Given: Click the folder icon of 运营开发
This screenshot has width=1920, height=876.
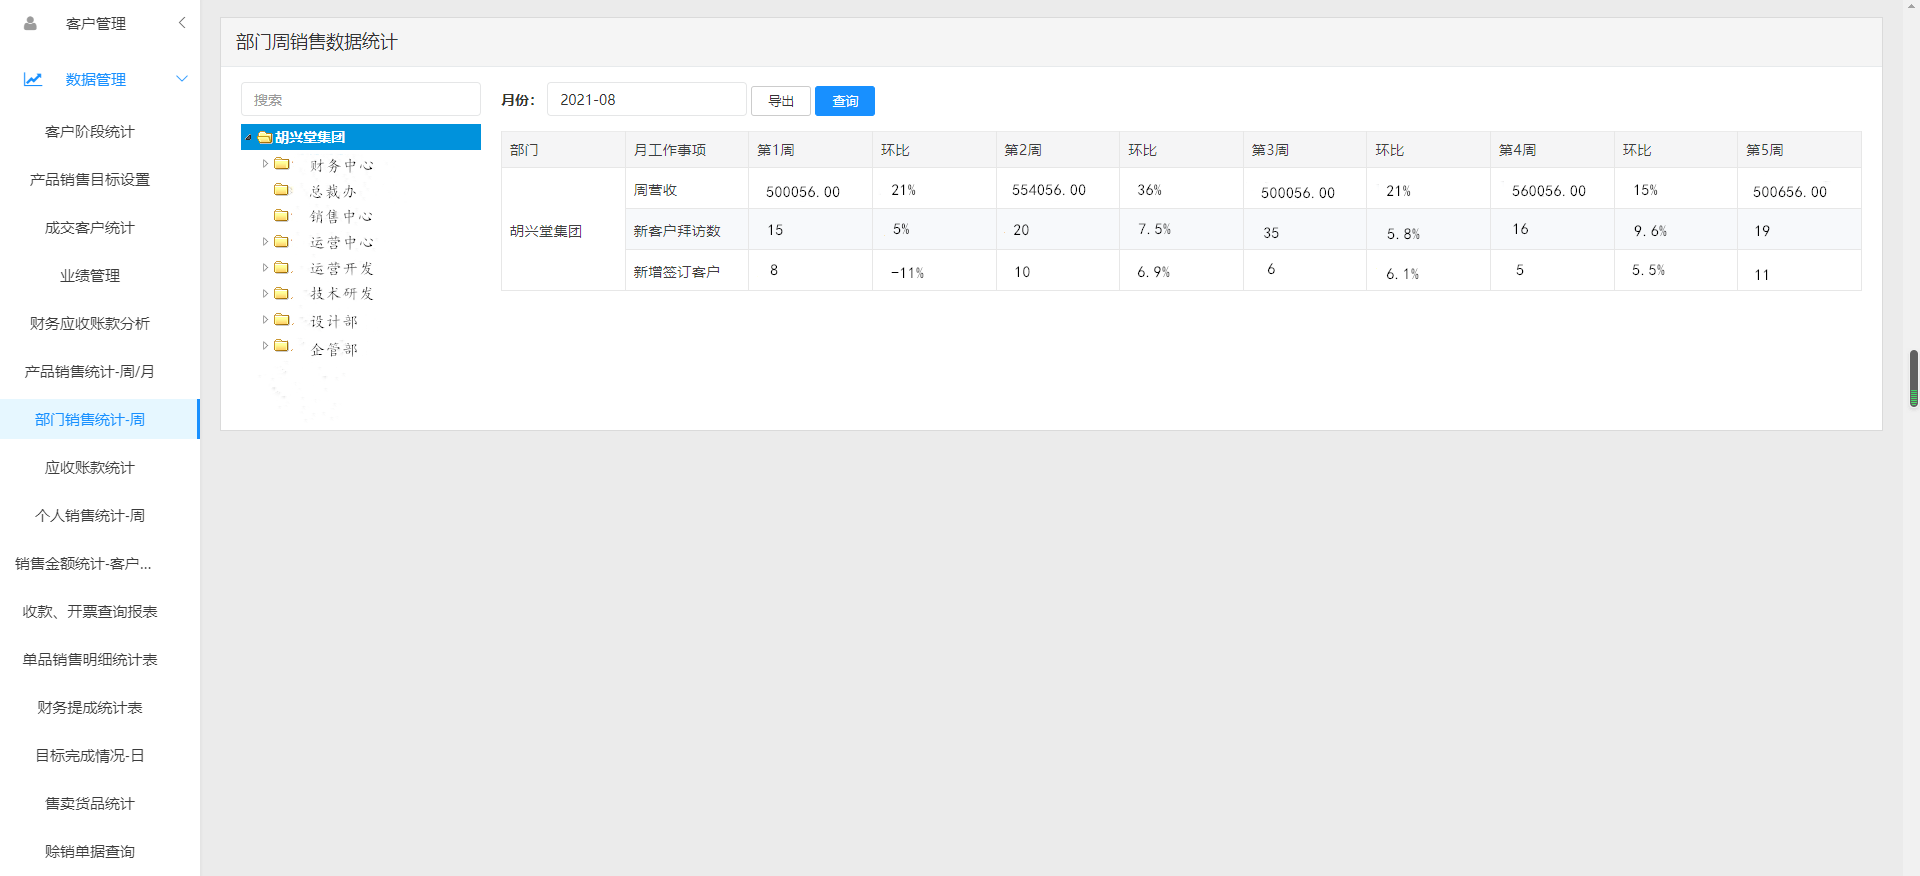Looking at the screenshot, I should pyautogui.click(x=282, y=267).
